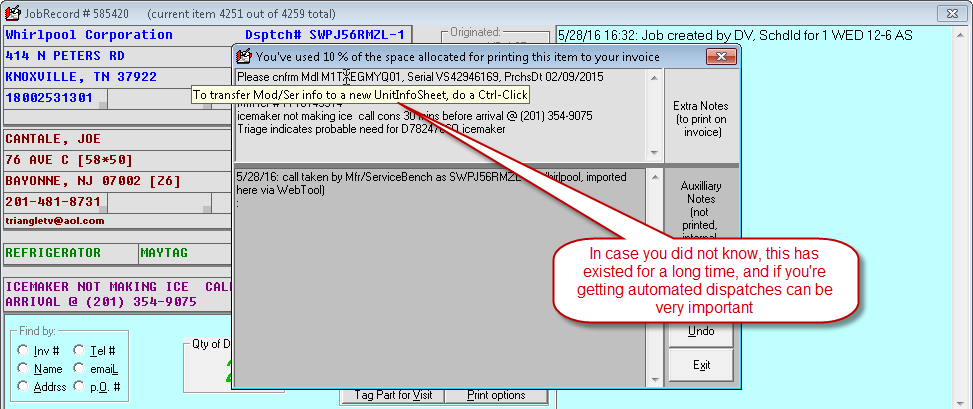The height and width of the screenshot is (409, 973).
Task: Select Find by Name radio button
Action: 23,368
